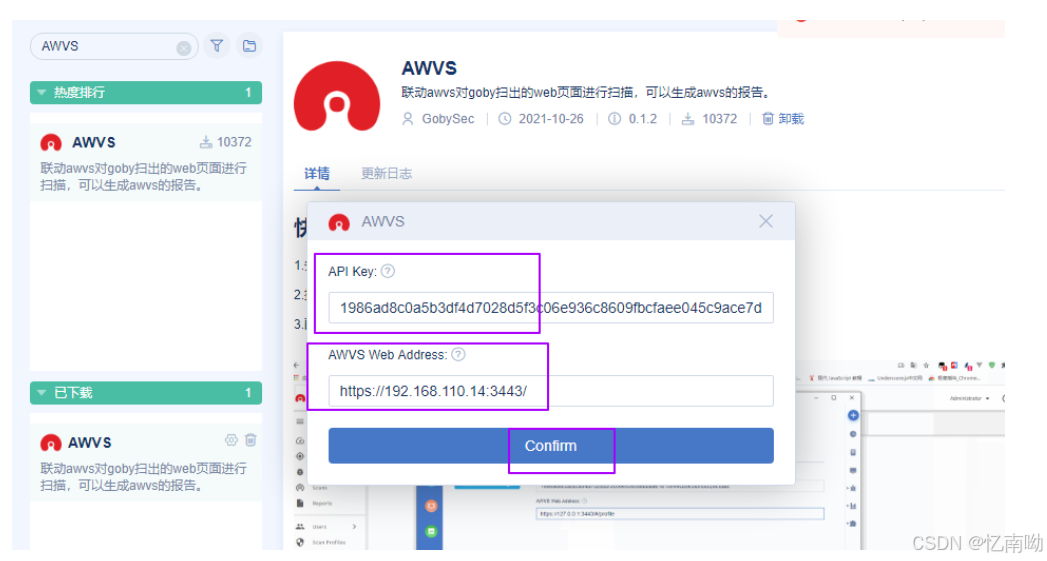1047x561 pixels.
Task: Switch to the 更新日志 tab
Action: (387, 174)
